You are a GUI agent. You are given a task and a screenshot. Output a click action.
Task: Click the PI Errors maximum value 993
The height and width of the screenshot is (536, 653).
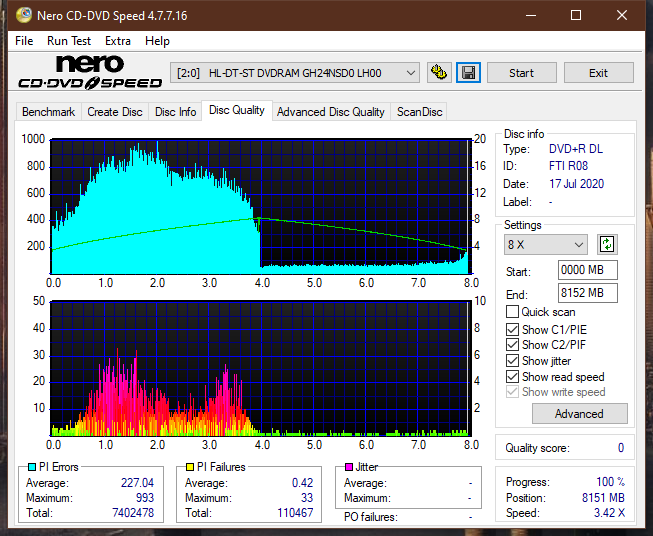[x=145, y=498]
